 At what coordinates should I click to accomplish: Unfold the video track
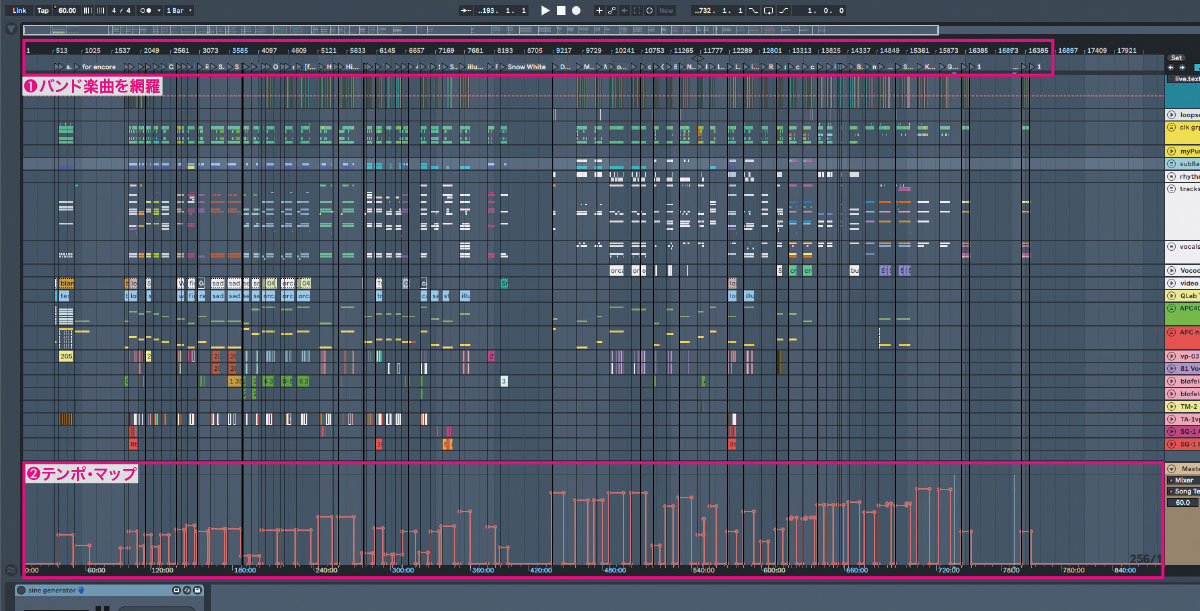click(1172, 283)
